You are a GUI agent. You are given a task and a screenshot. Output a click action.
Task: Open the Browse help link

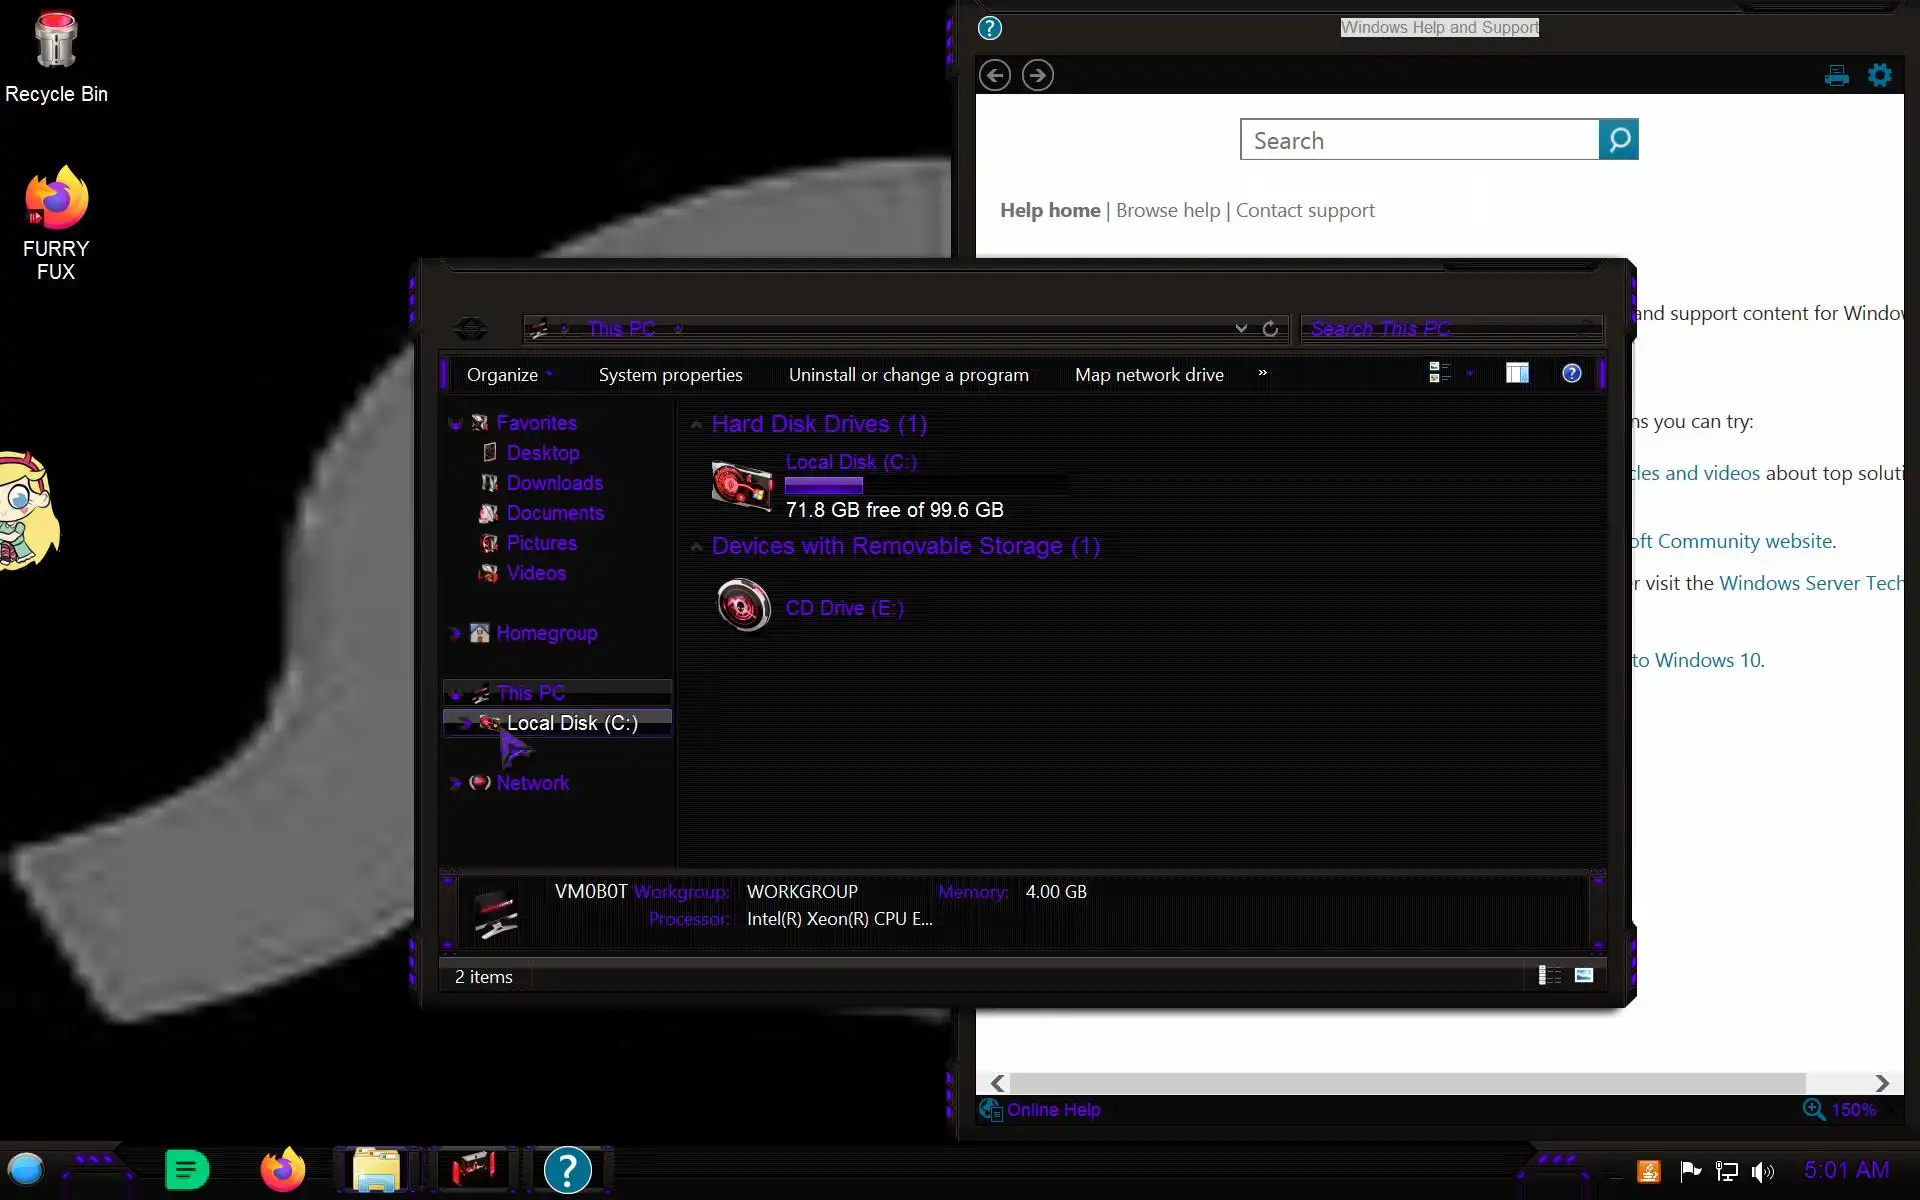[1168, 211]
